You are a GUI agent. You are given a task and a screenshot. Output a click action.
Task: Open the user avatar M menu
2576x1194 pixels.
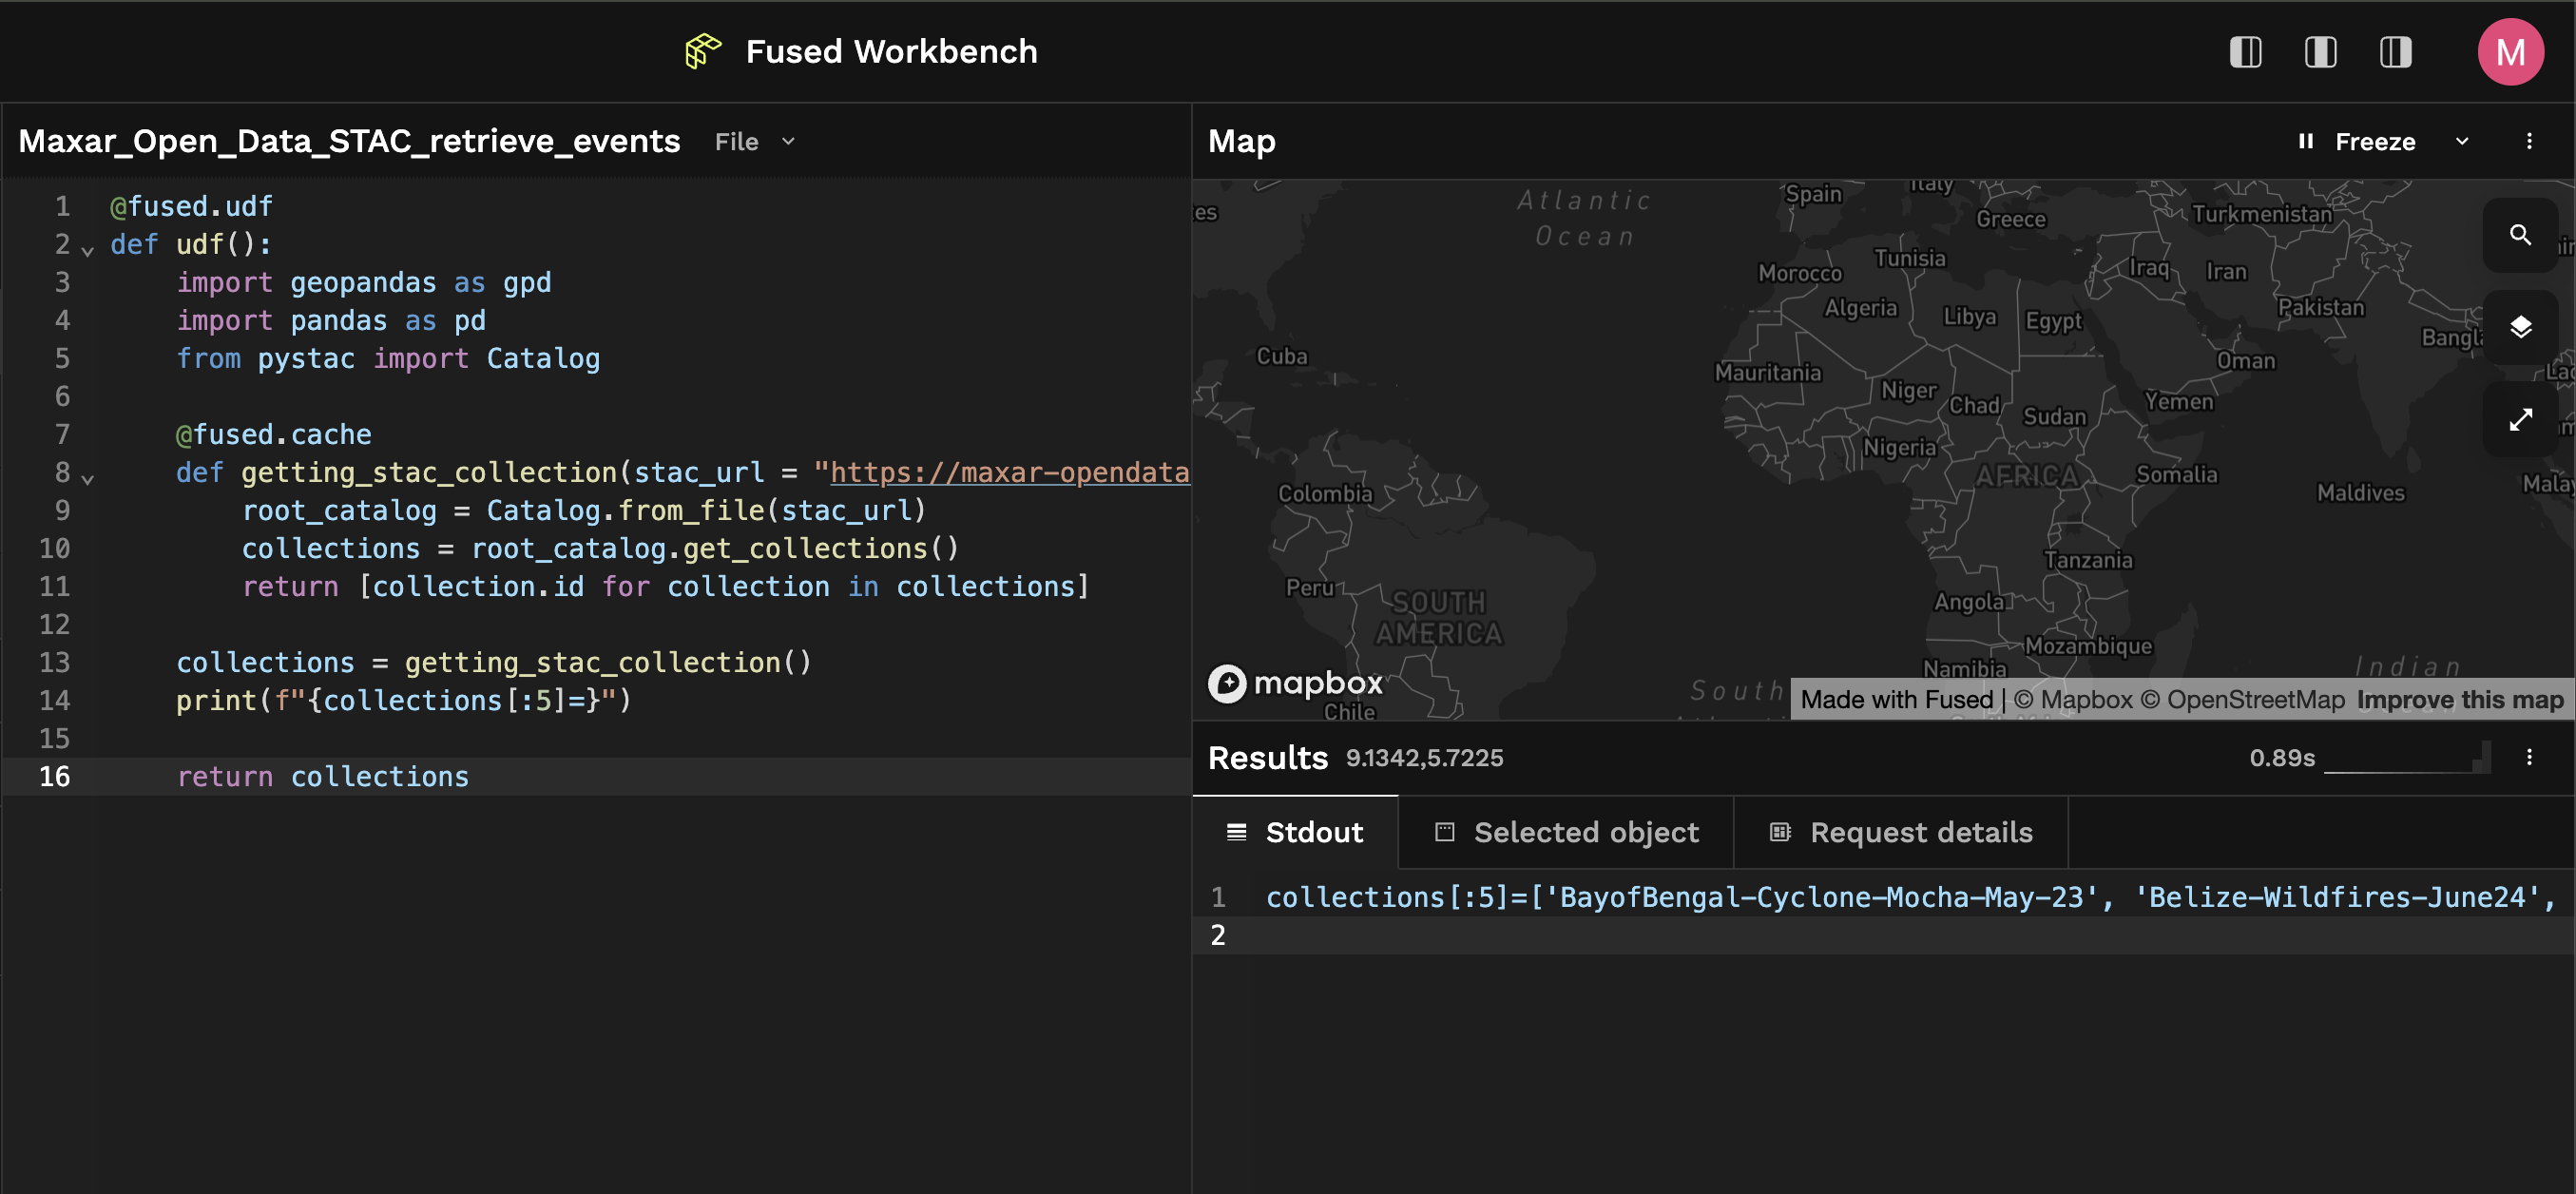tap(2510, 52)
